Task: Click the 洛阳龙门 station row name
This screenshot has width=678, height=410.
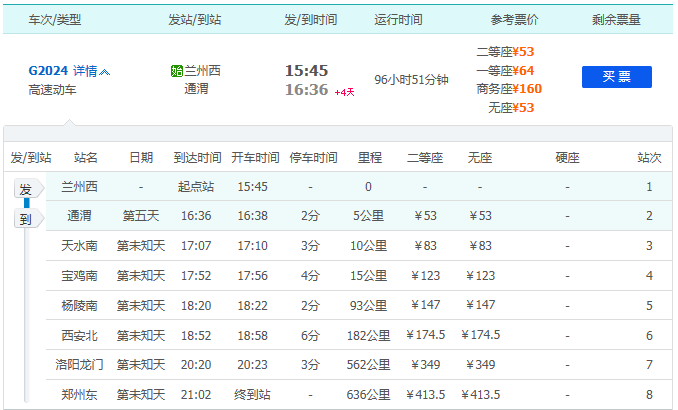Action: click(79, 365)
